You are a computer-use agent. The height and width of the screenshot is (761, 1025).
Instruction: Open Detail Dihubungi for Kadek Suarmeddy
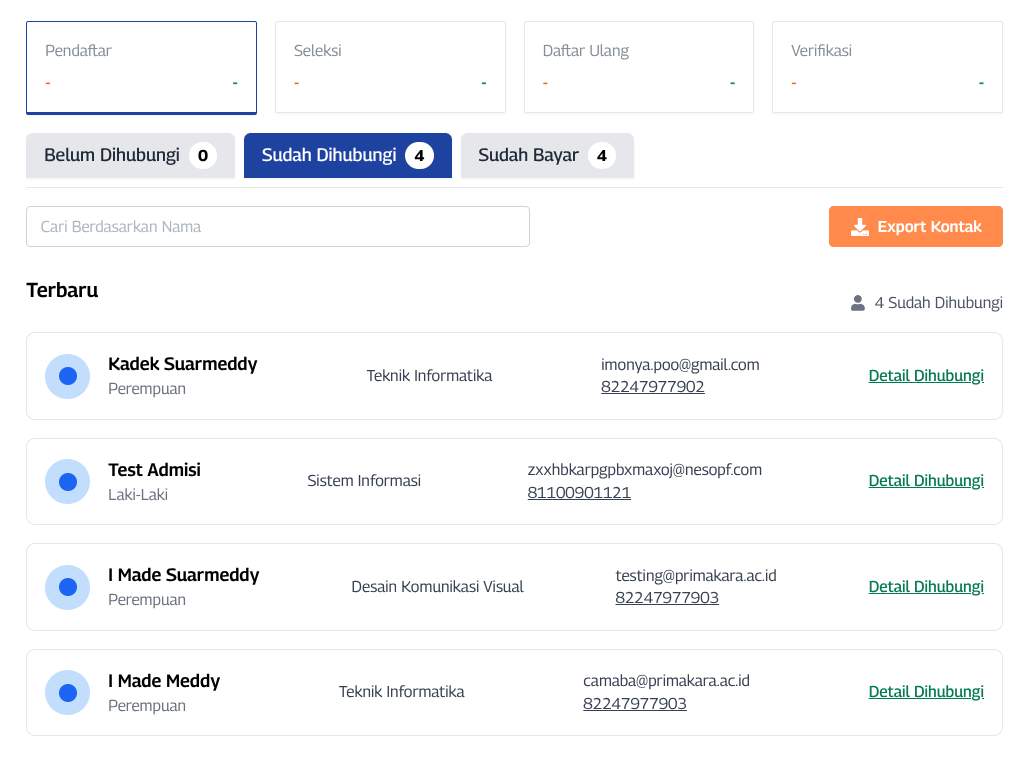click(925, 376)
